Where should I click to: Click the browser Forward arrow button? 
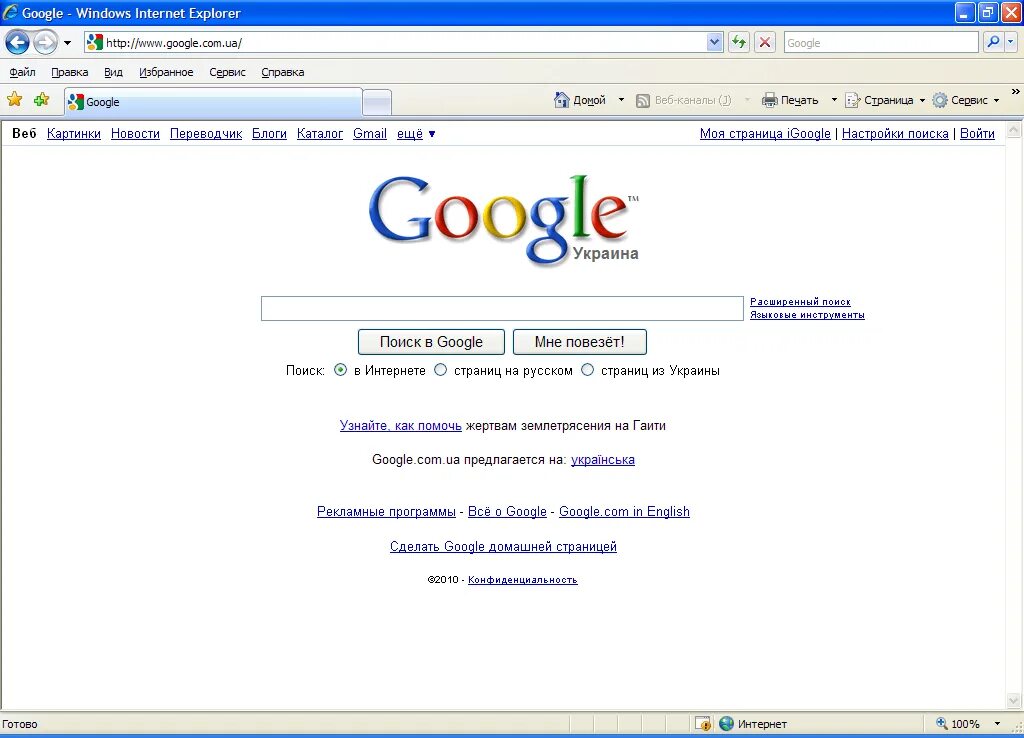click(45, 43)
